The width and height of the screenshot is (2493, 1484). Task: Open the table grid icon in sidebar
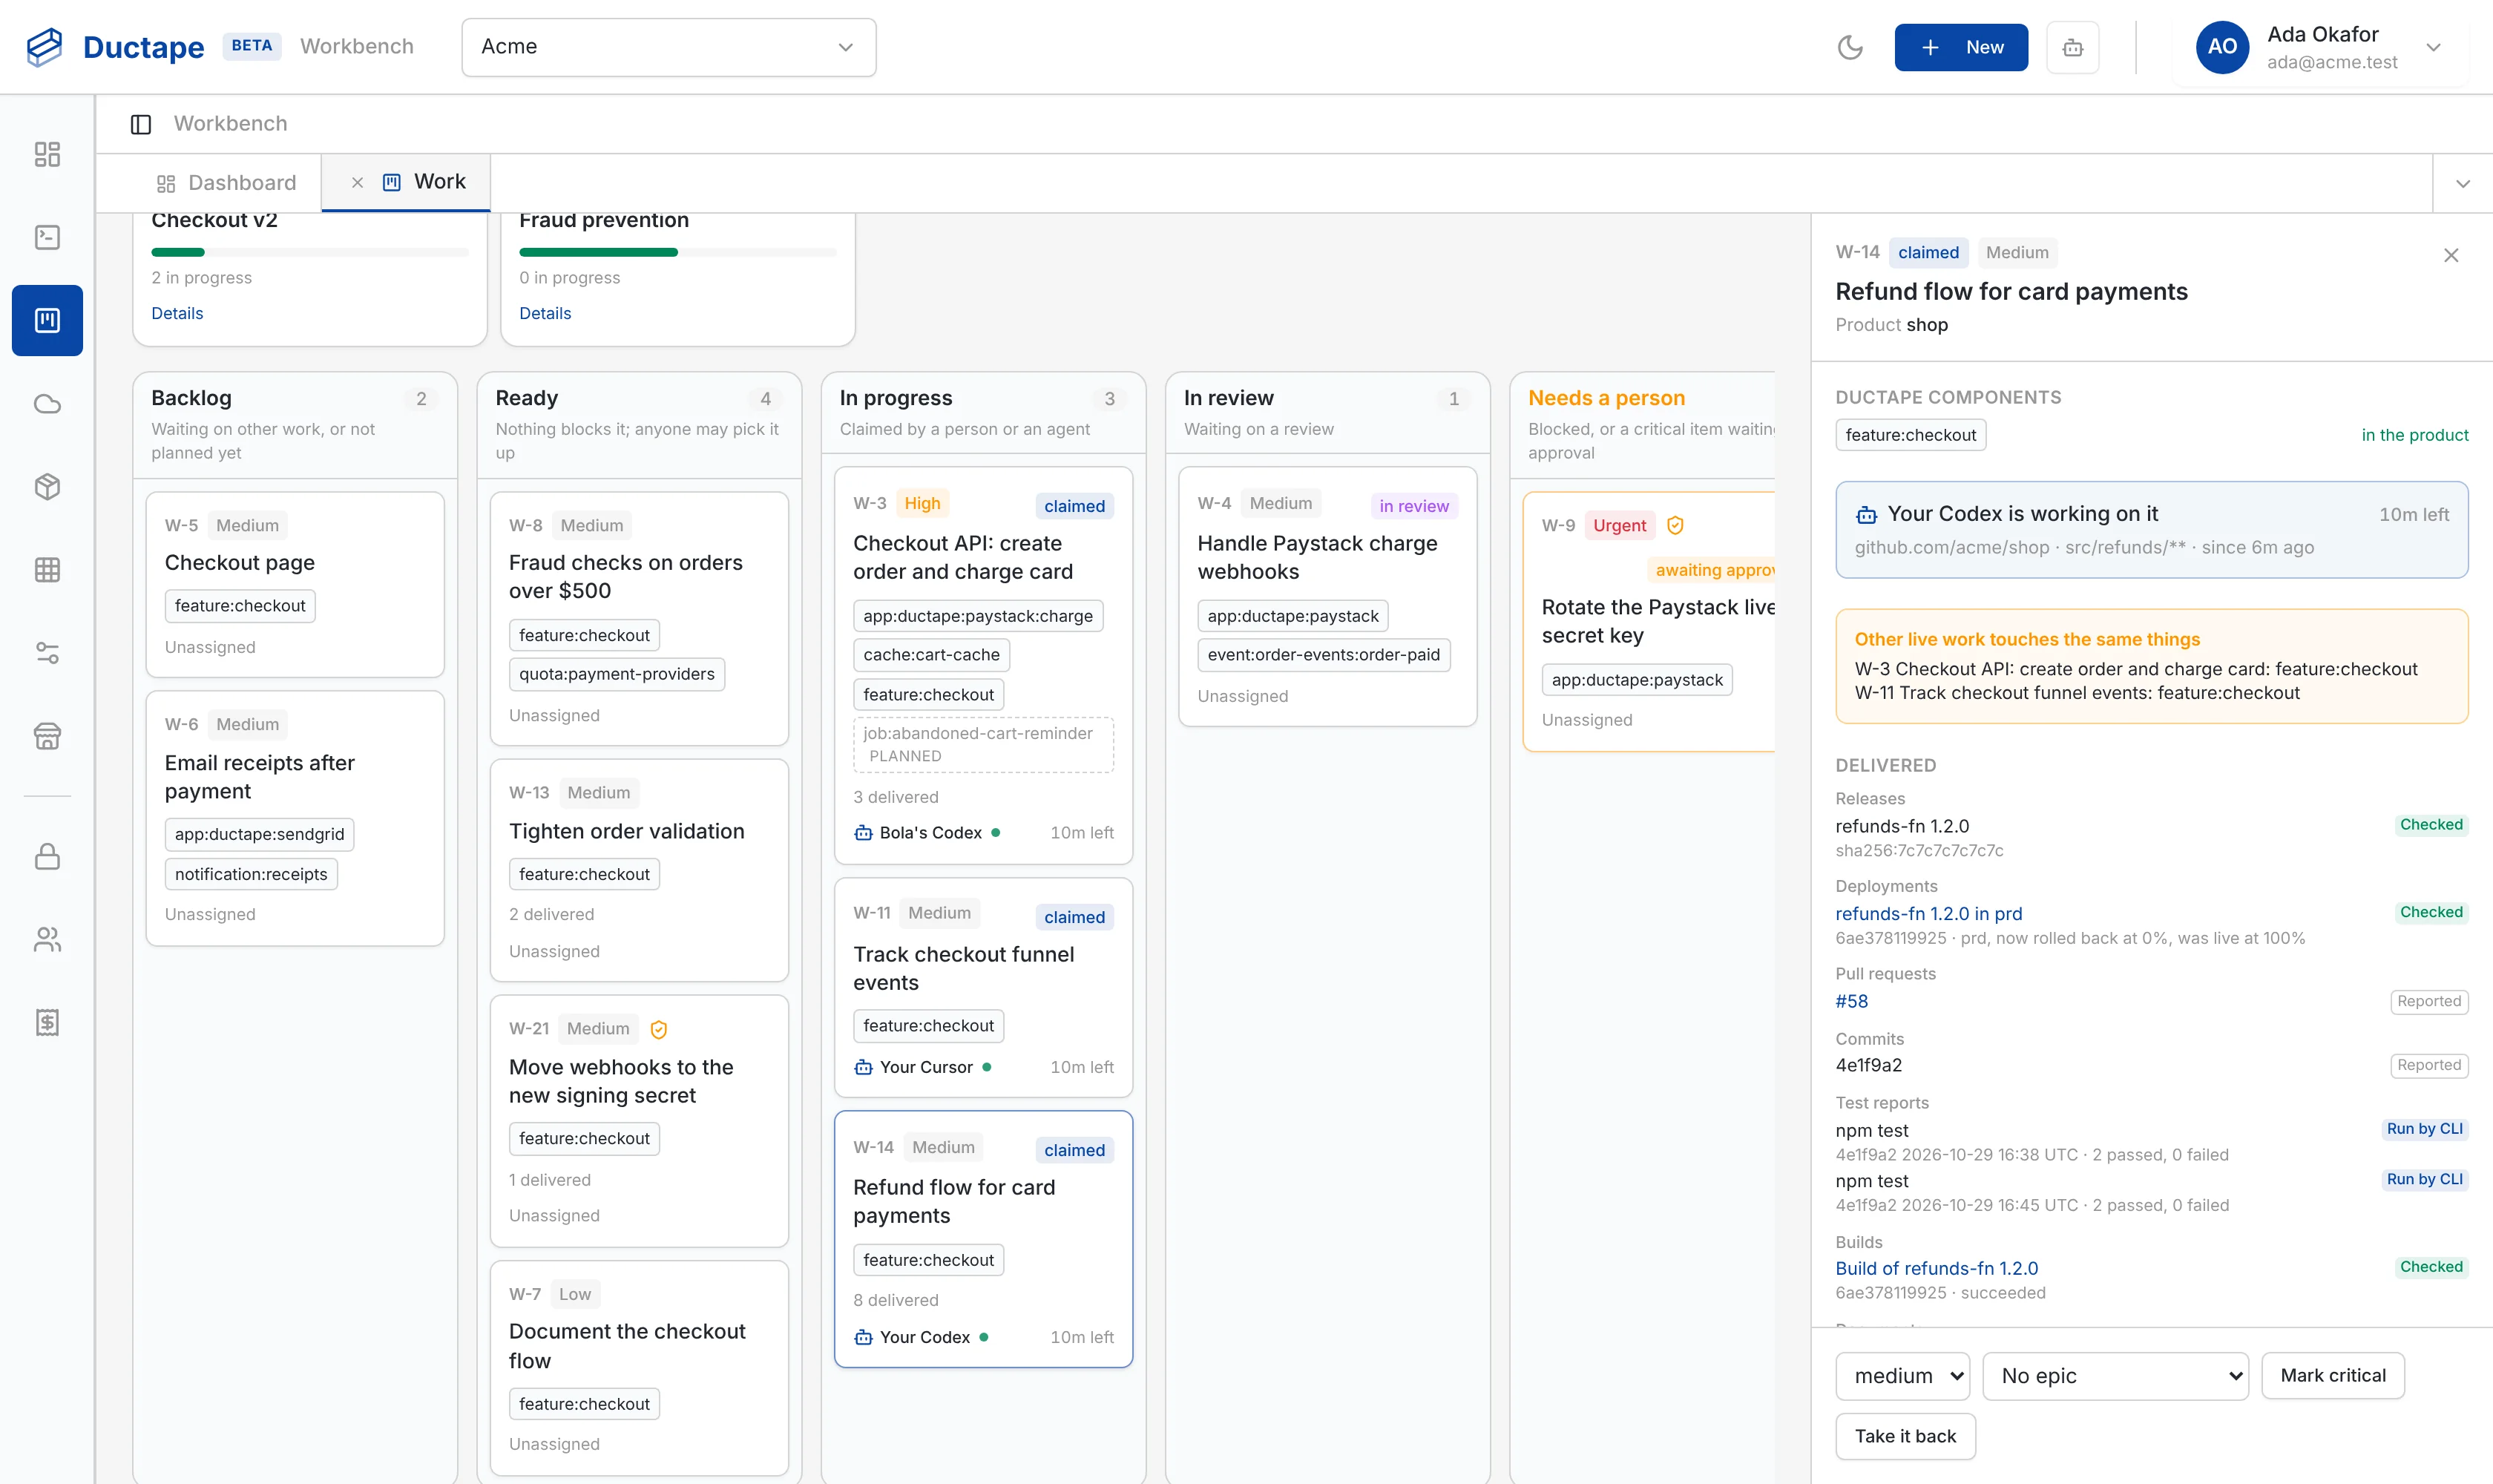(x=47, y=570)
